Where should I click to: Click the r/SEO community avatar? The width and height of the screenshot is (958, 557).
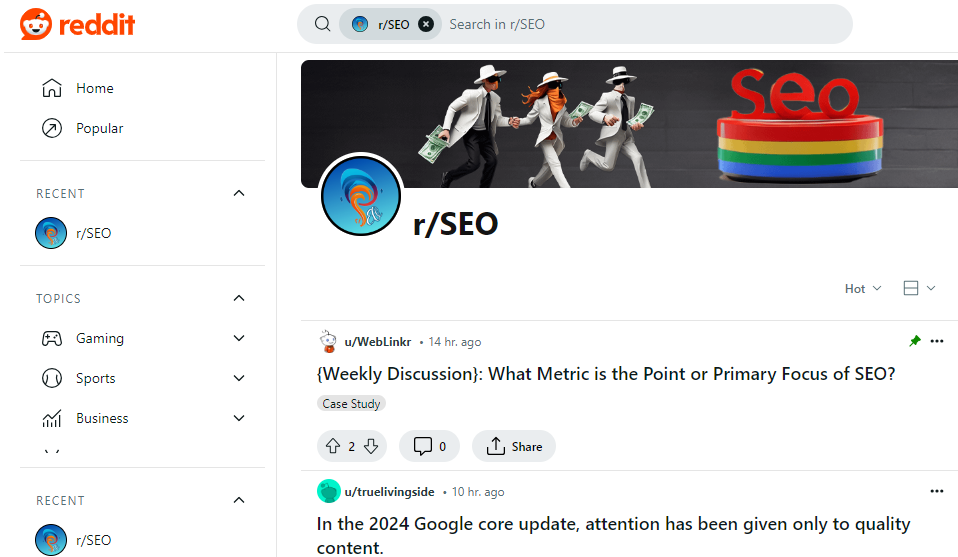point(361,196)
